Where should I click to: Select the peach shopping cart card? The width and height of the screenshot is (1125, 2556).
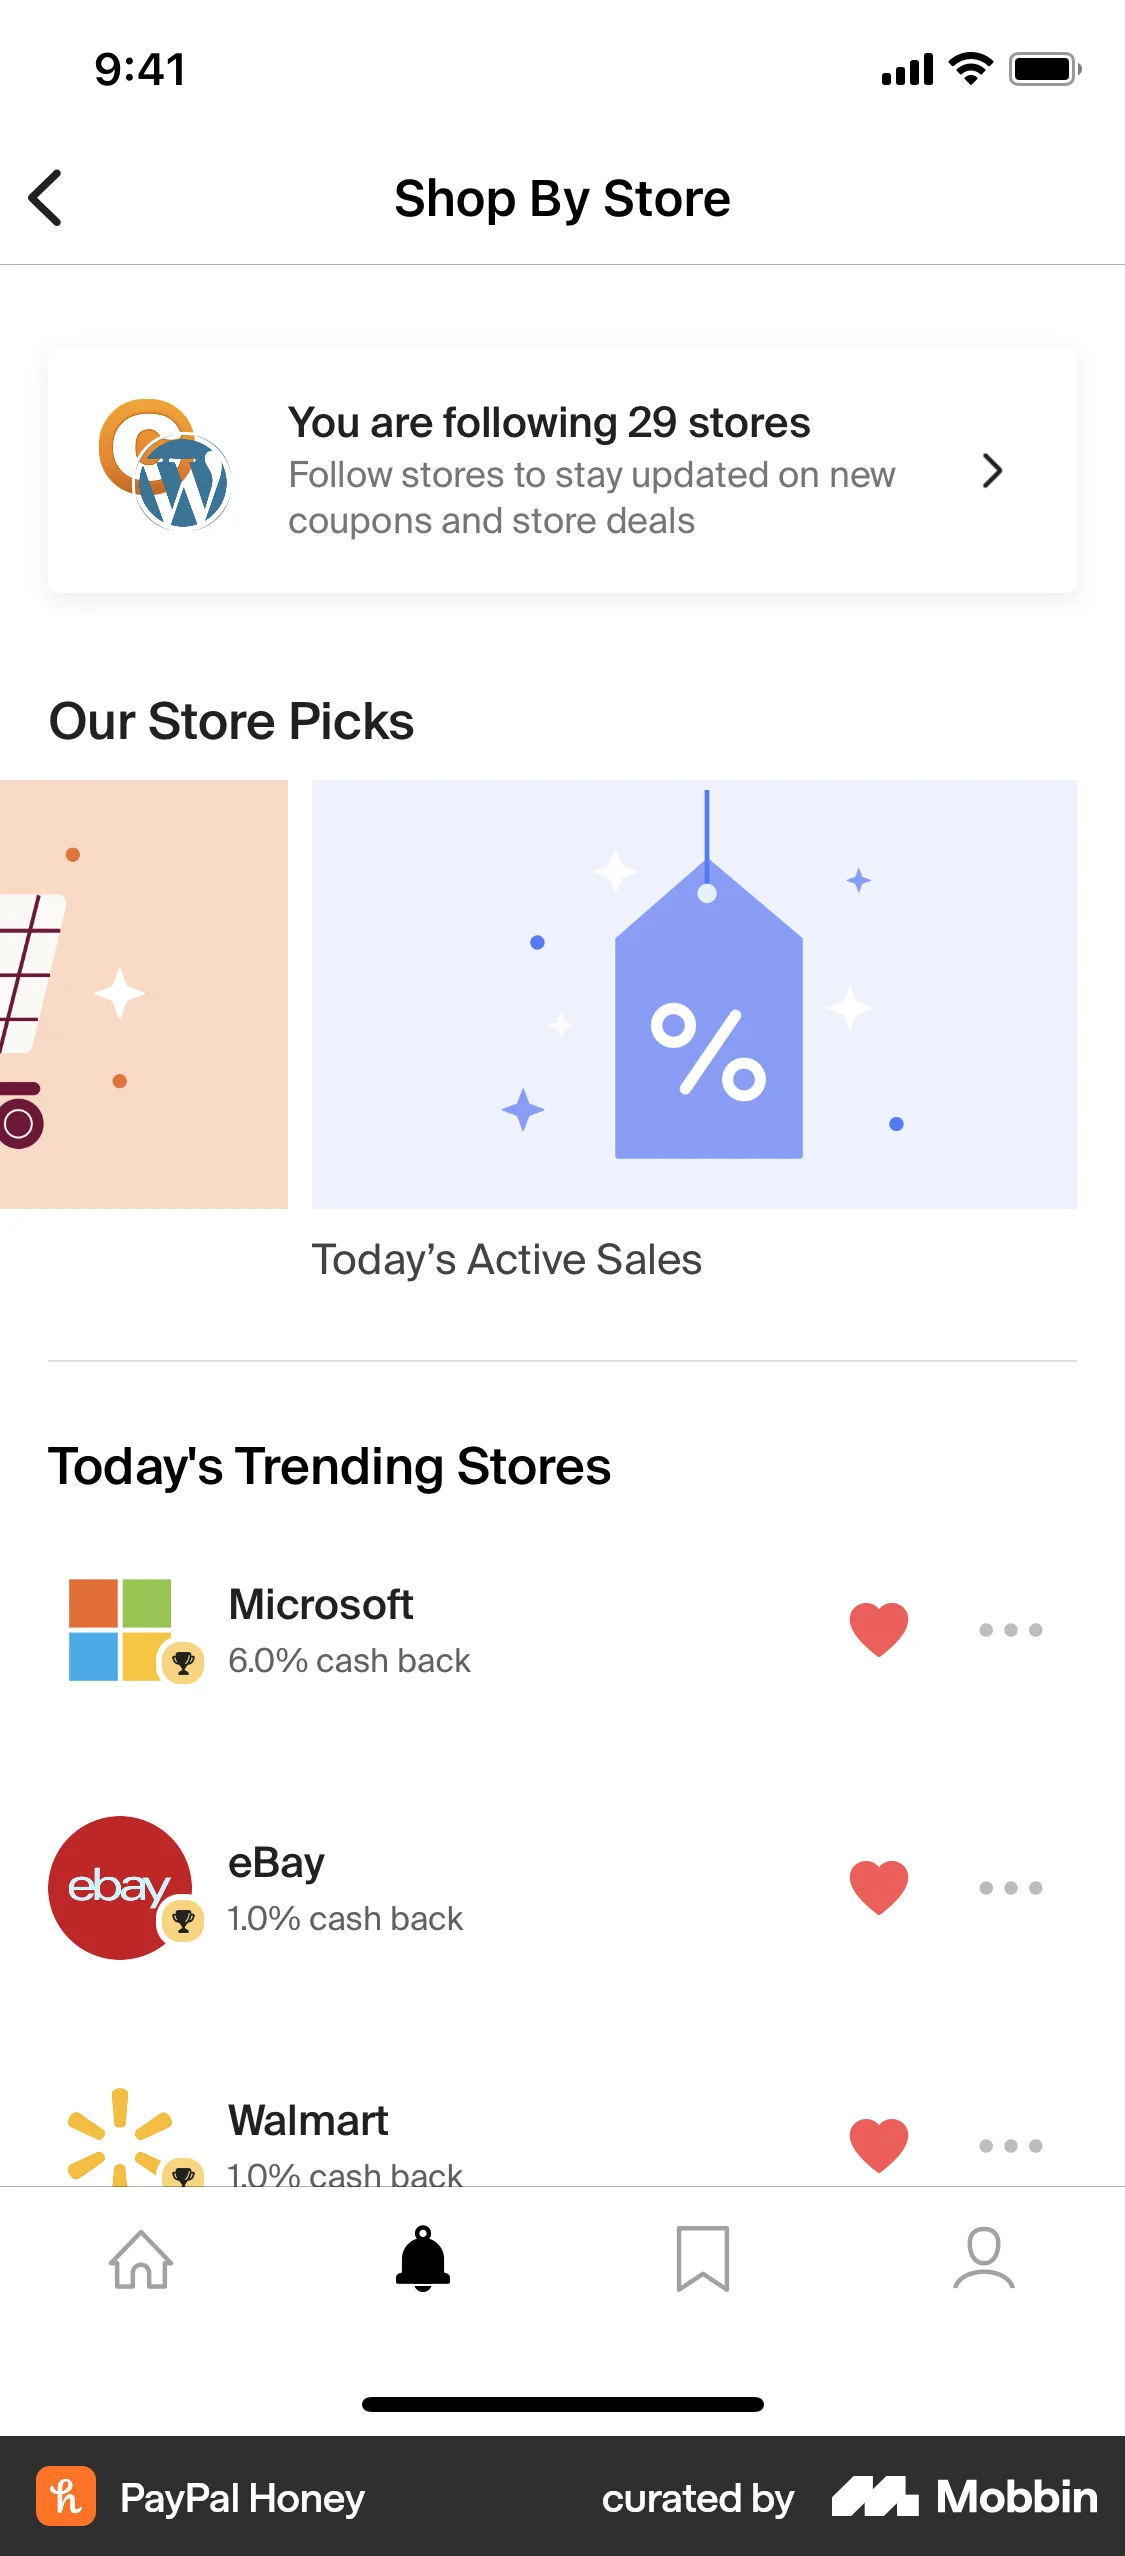[144, 995]
